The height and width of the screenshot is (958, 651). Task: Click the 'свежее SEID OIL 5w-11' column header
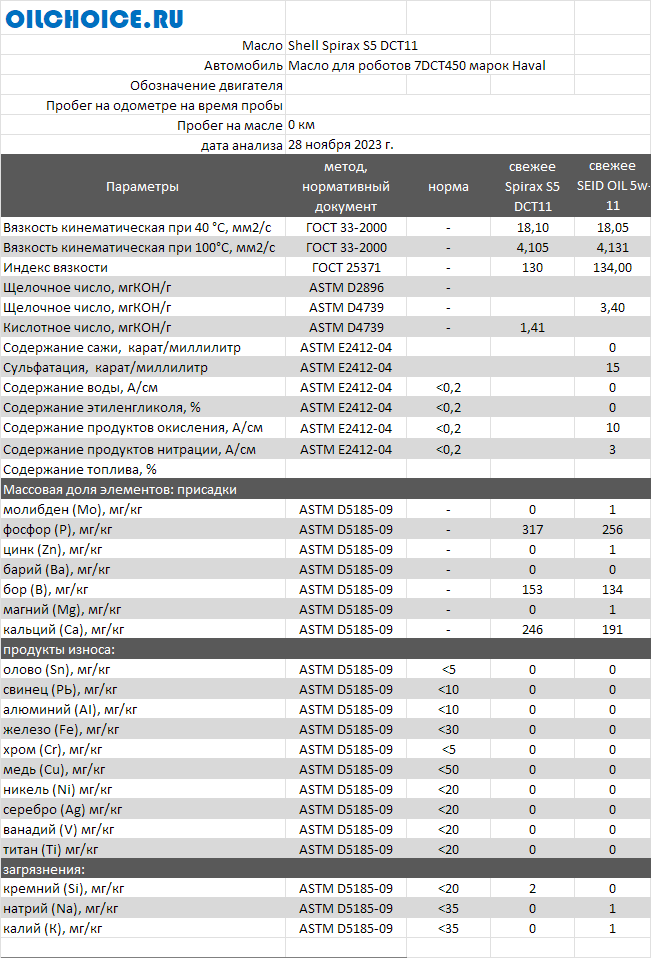pyautogui.click(x=613, y=186)
